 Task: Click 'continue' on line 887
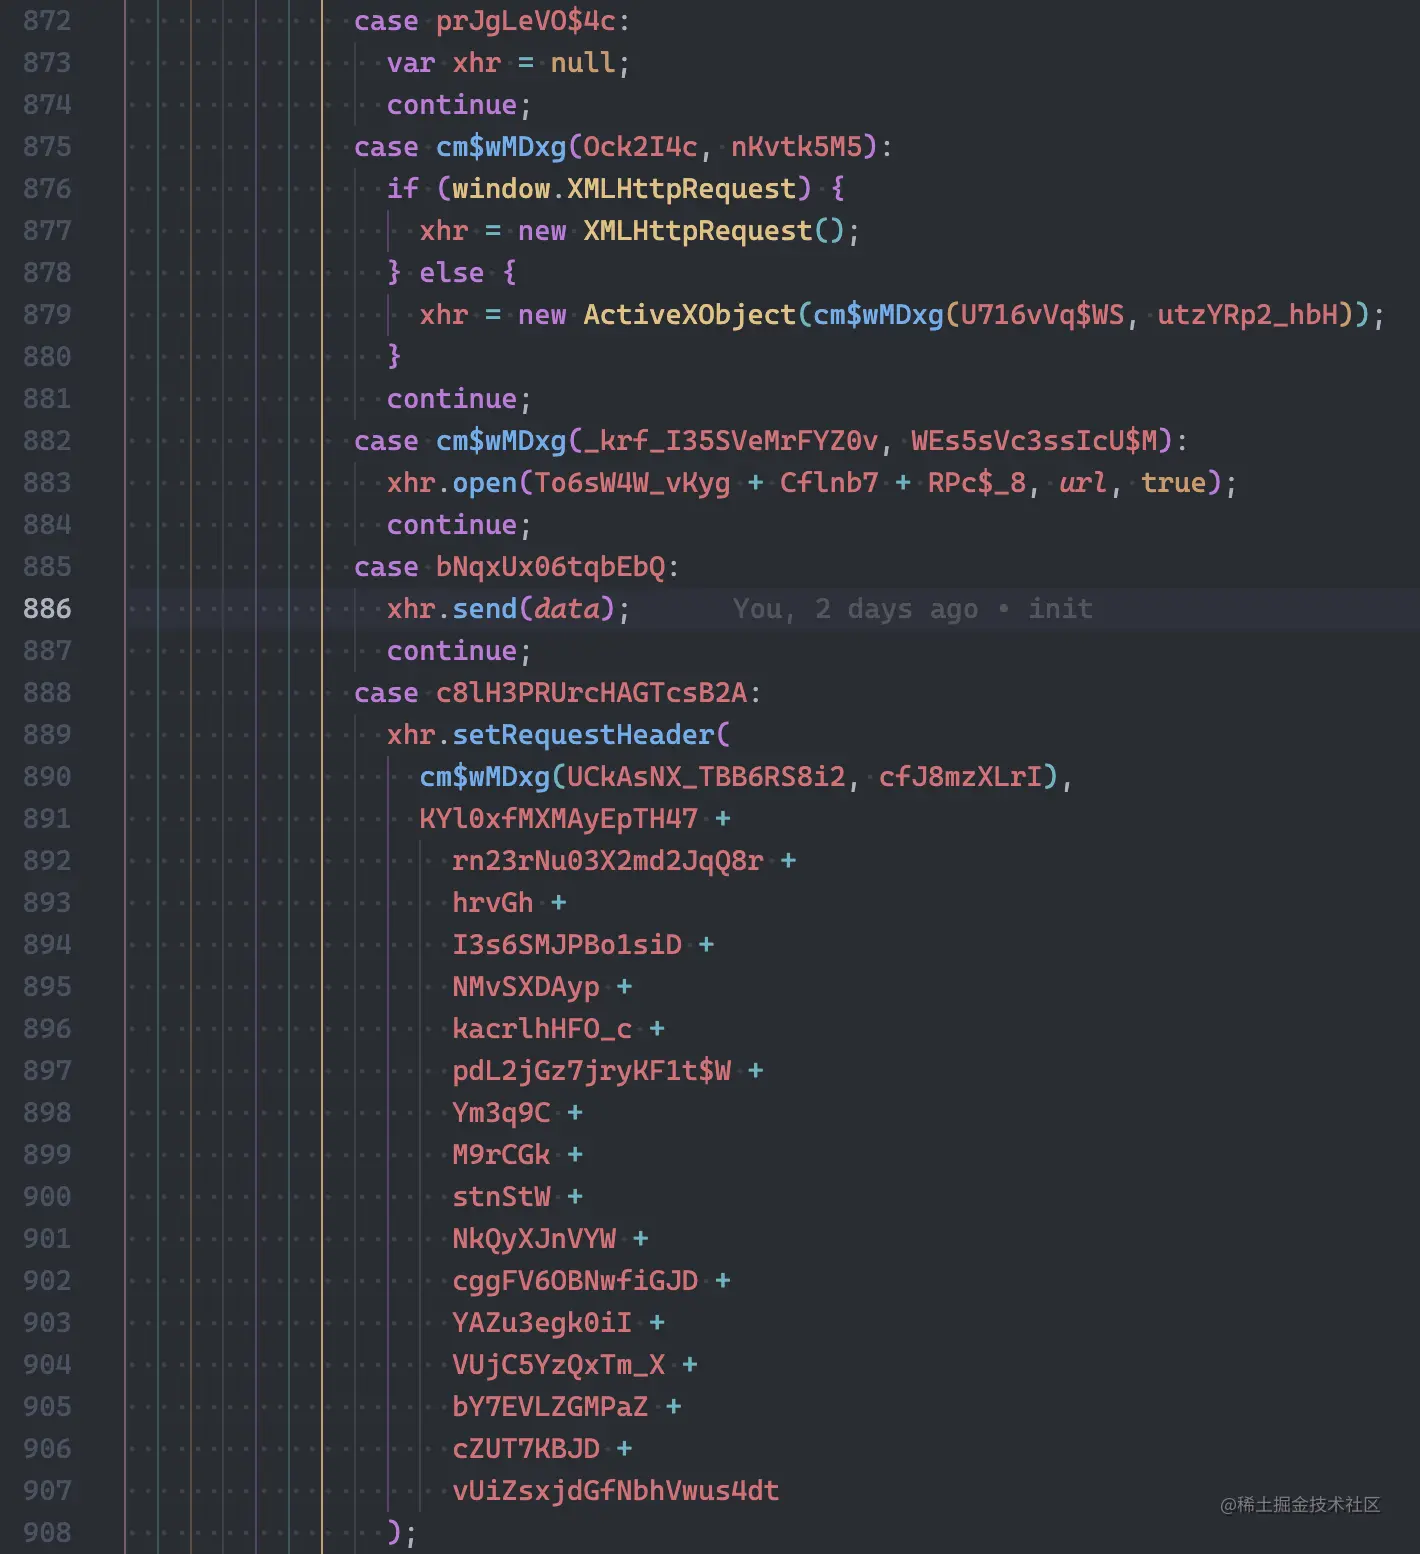tap(452, 651)
